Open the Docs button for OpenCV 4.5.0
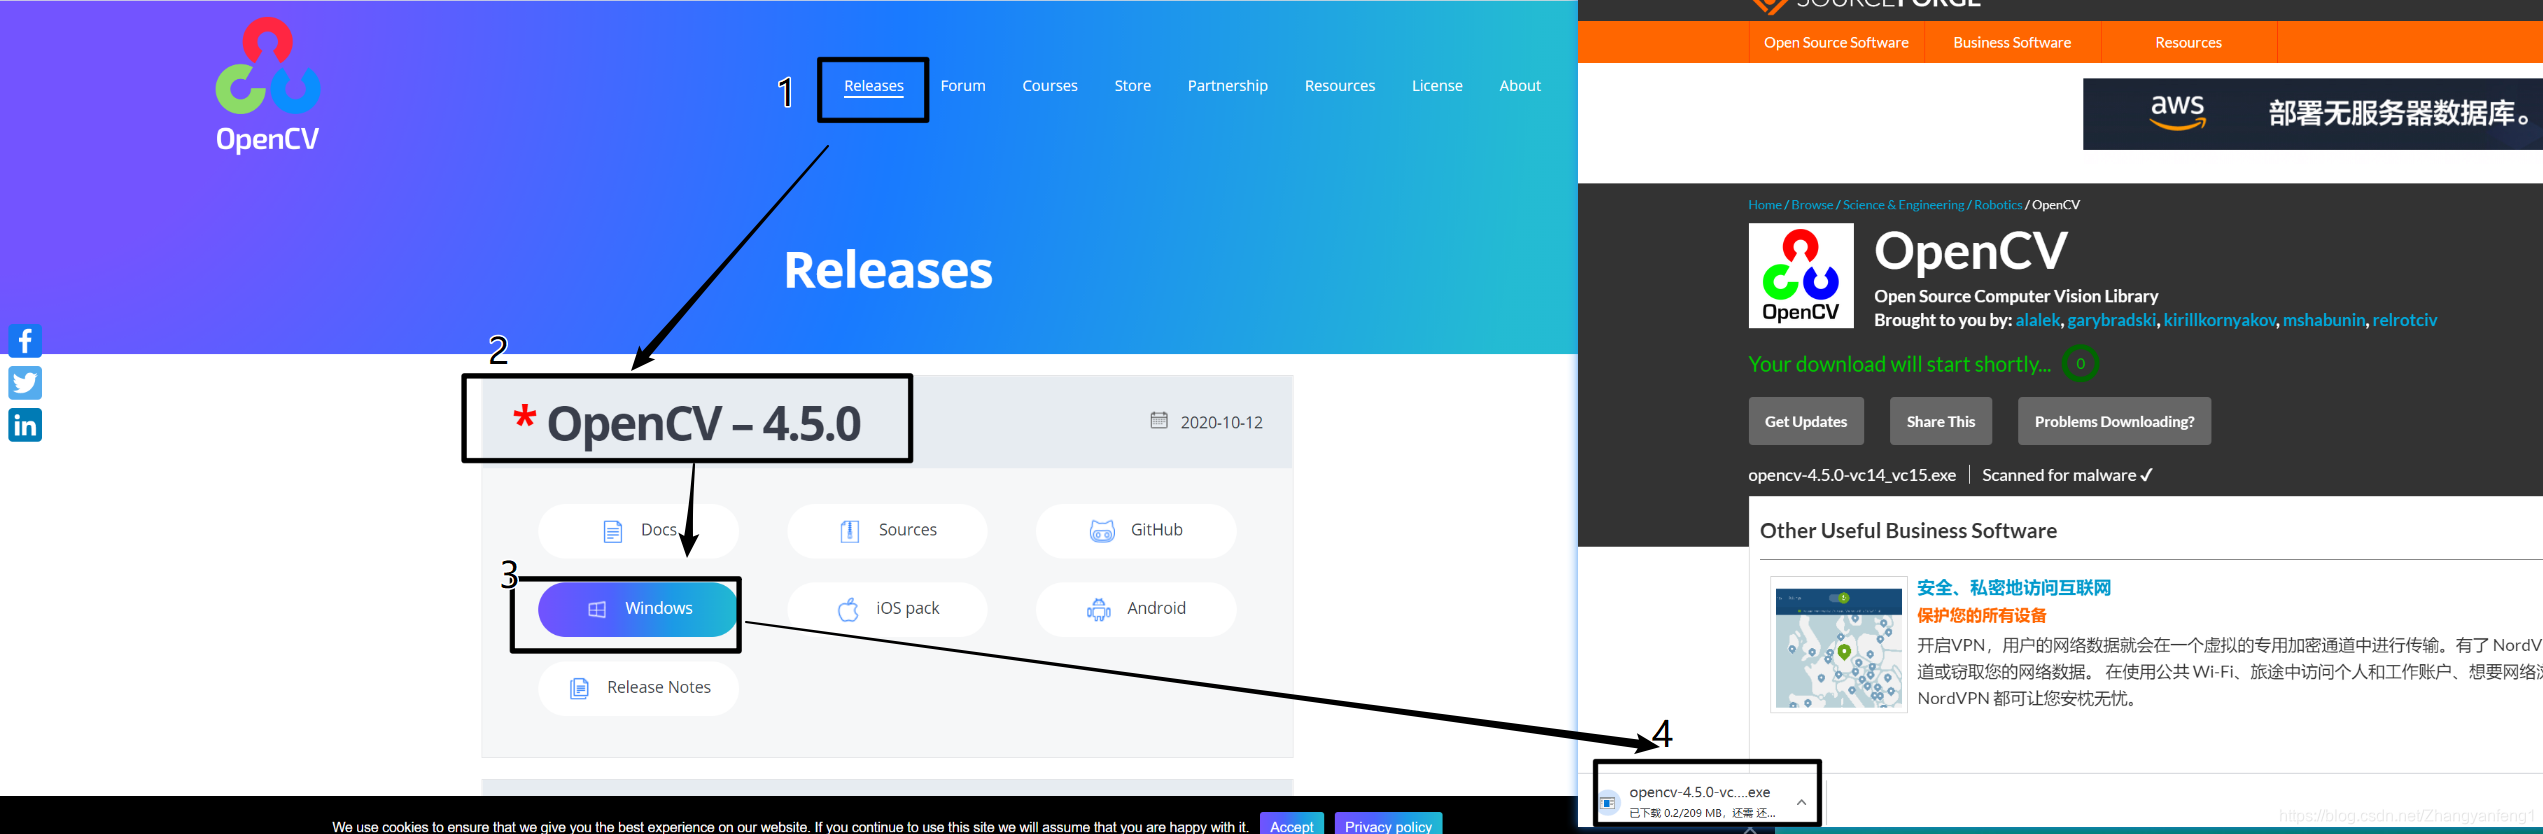 click(638, 530)
